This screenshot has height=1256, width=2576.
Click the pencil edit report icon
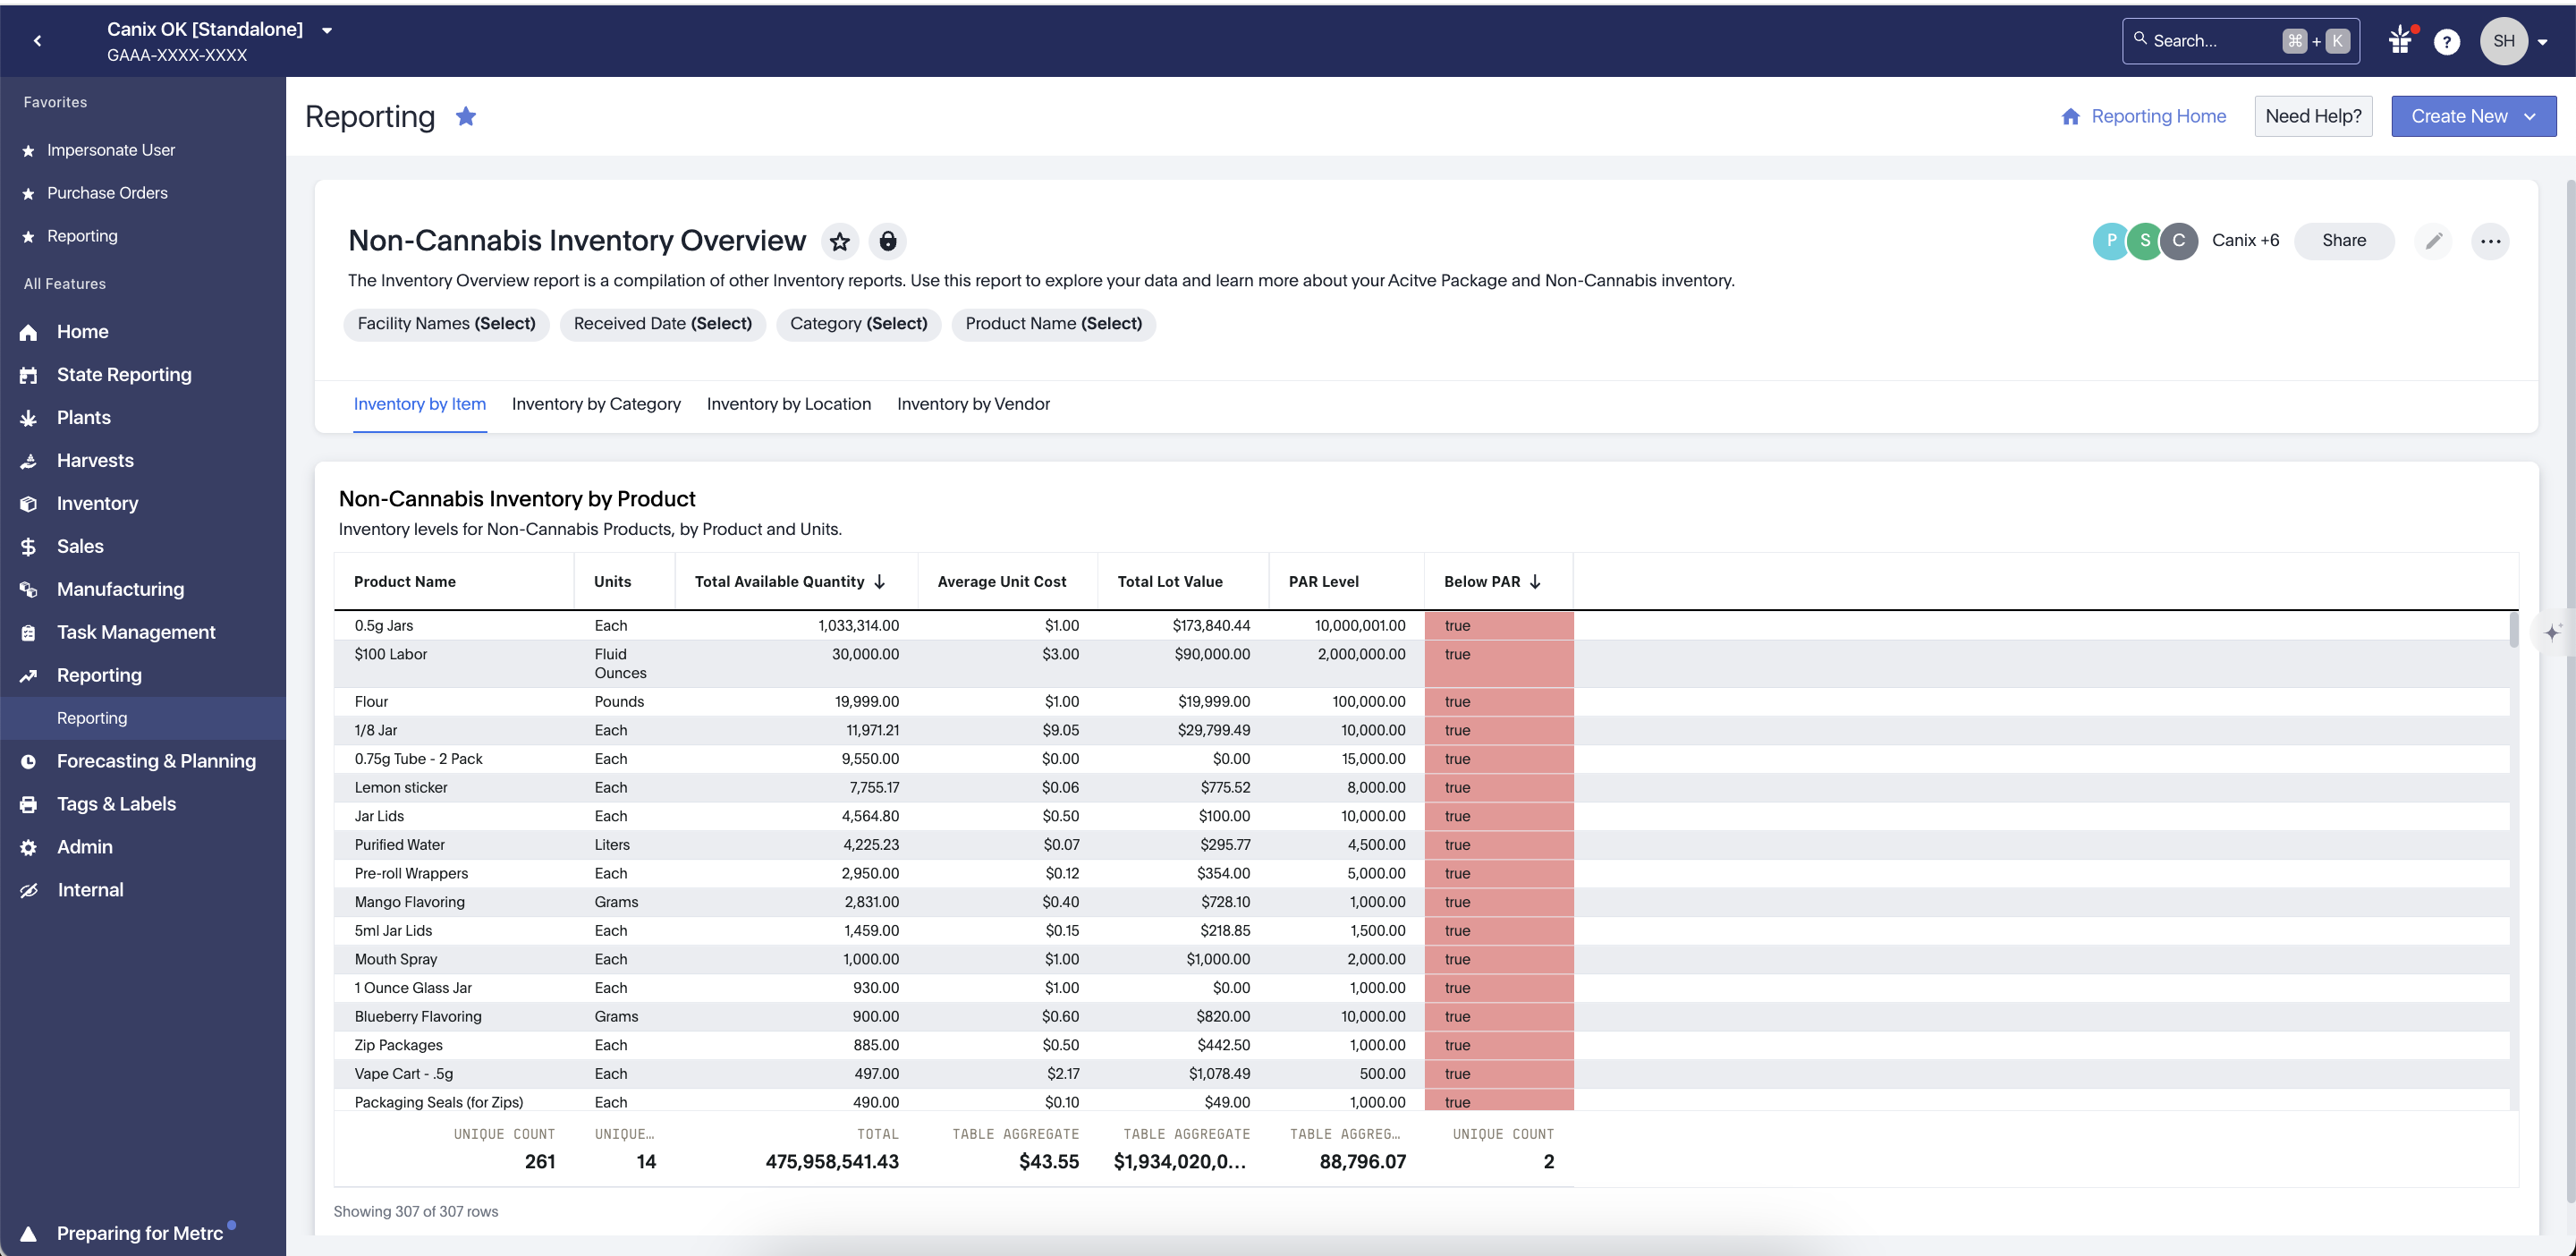point(2433,241)
